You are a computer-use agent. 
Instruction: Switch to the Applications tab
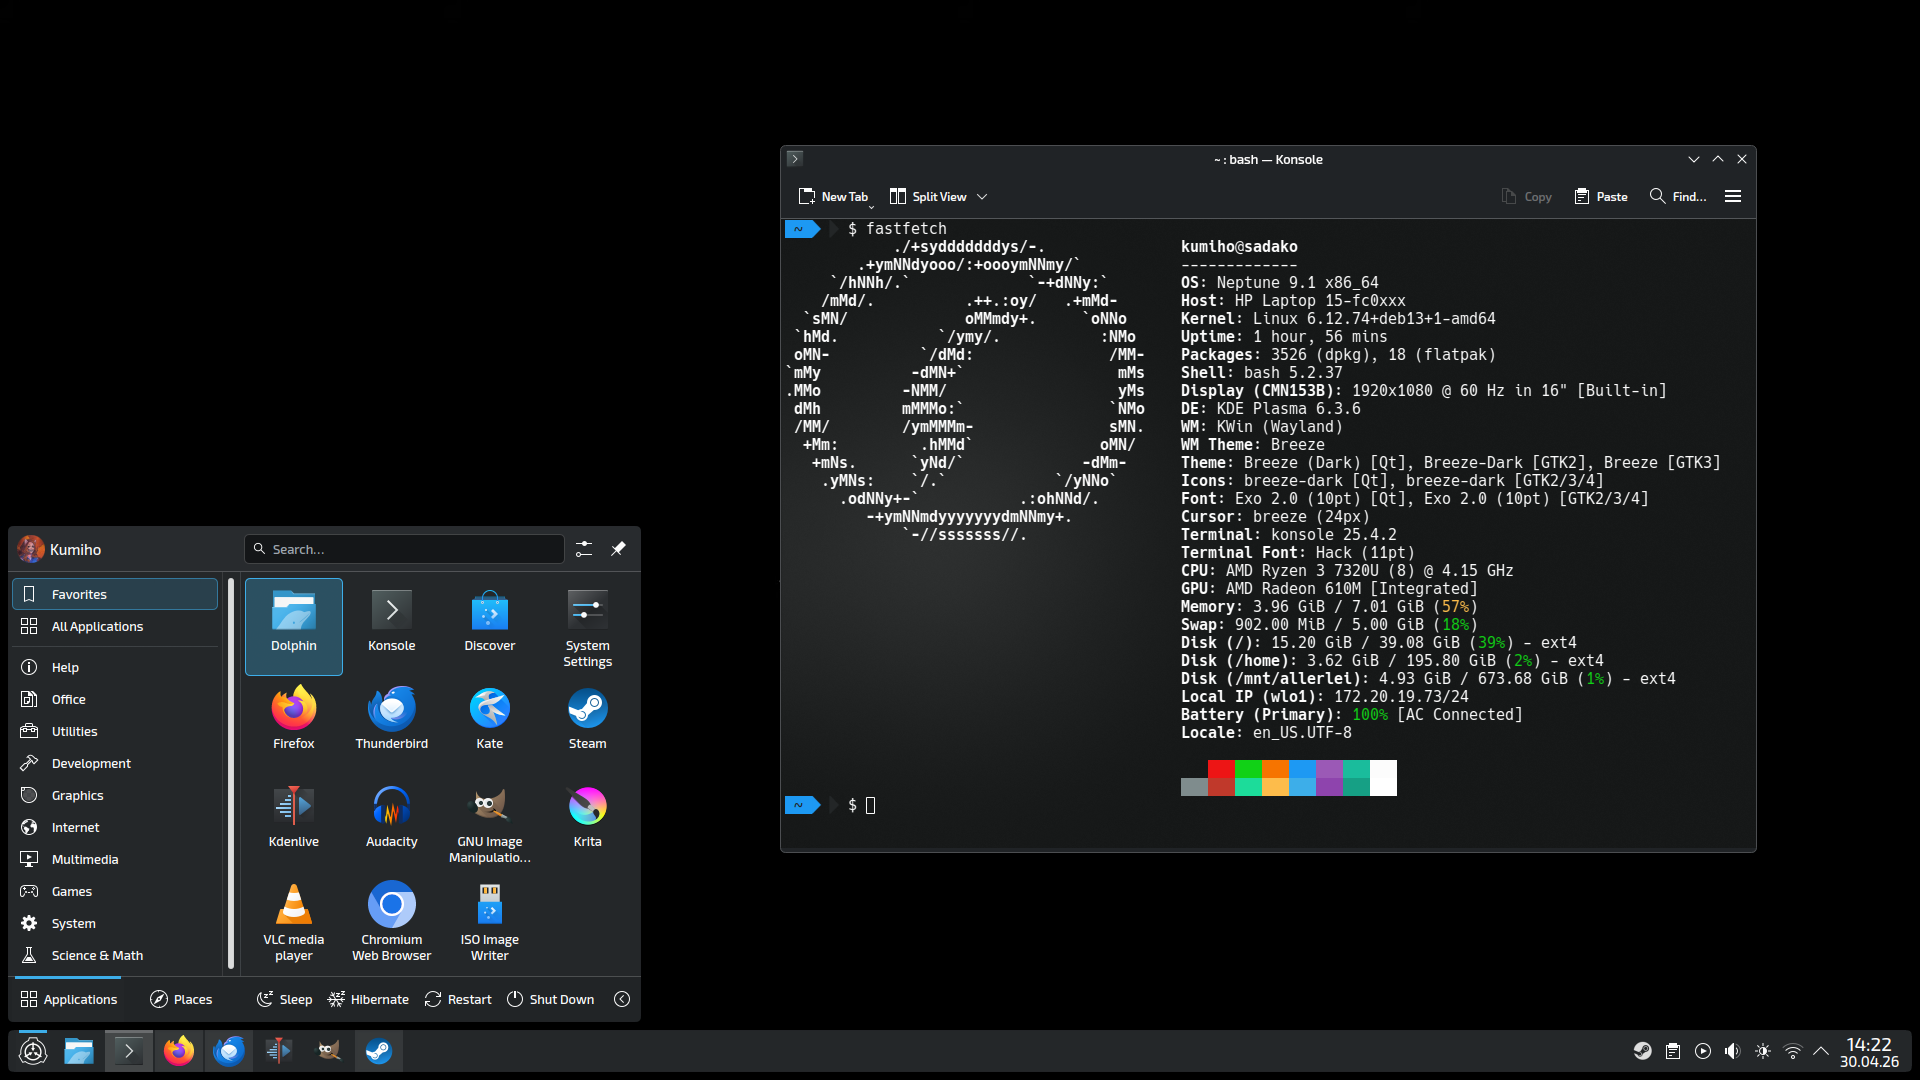(x=69, y=999)
